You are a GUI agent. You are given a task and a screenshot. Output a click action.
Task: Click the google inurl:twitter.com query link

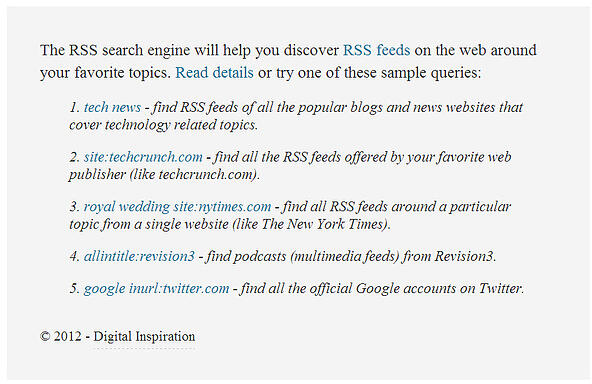pyautogui.click(x=156, y=288)
